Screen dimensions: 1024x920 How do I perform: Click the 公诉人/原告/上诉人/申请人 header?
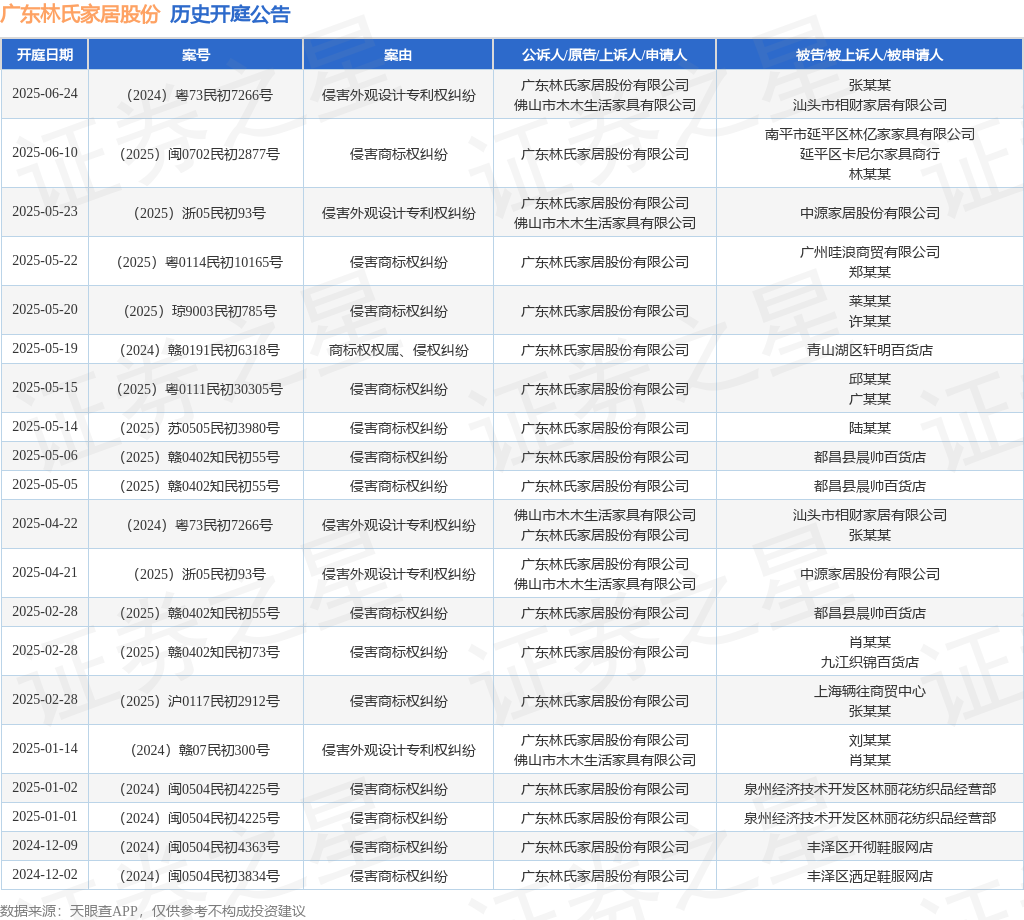click(x=604, y=55)
